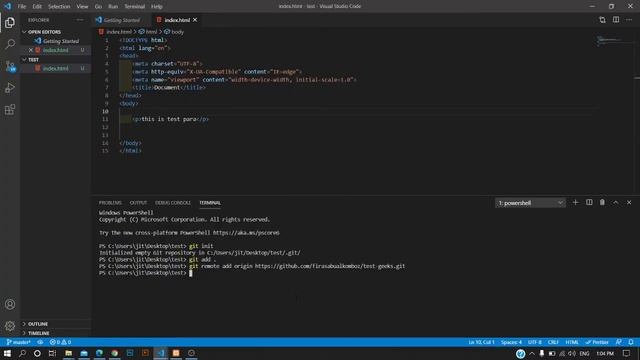Open the Accounts menu icon
Viewport: 640px width, 360px height.
click(10, 304)
